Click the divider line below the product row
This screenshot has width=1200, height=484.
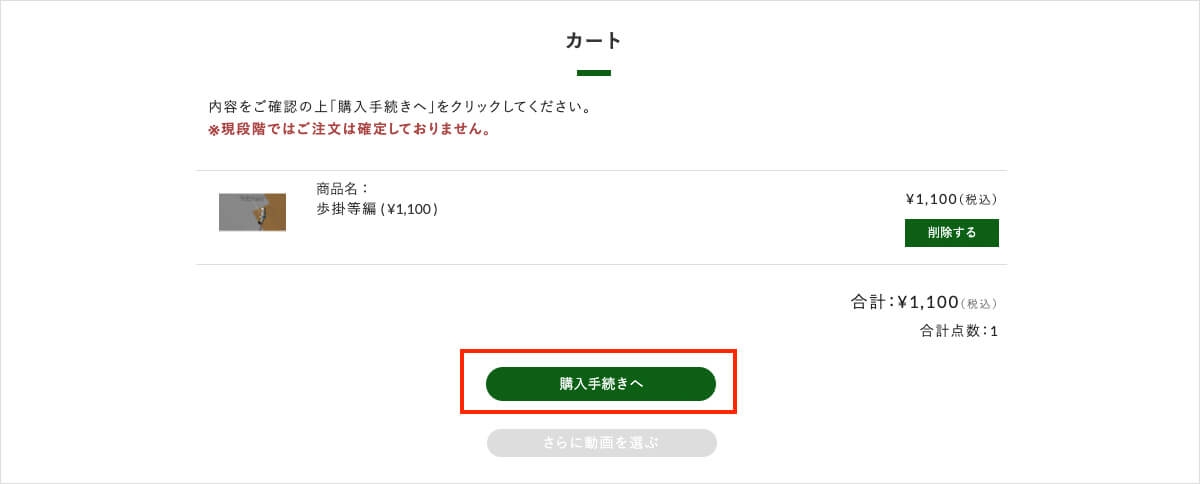(601, 265)
